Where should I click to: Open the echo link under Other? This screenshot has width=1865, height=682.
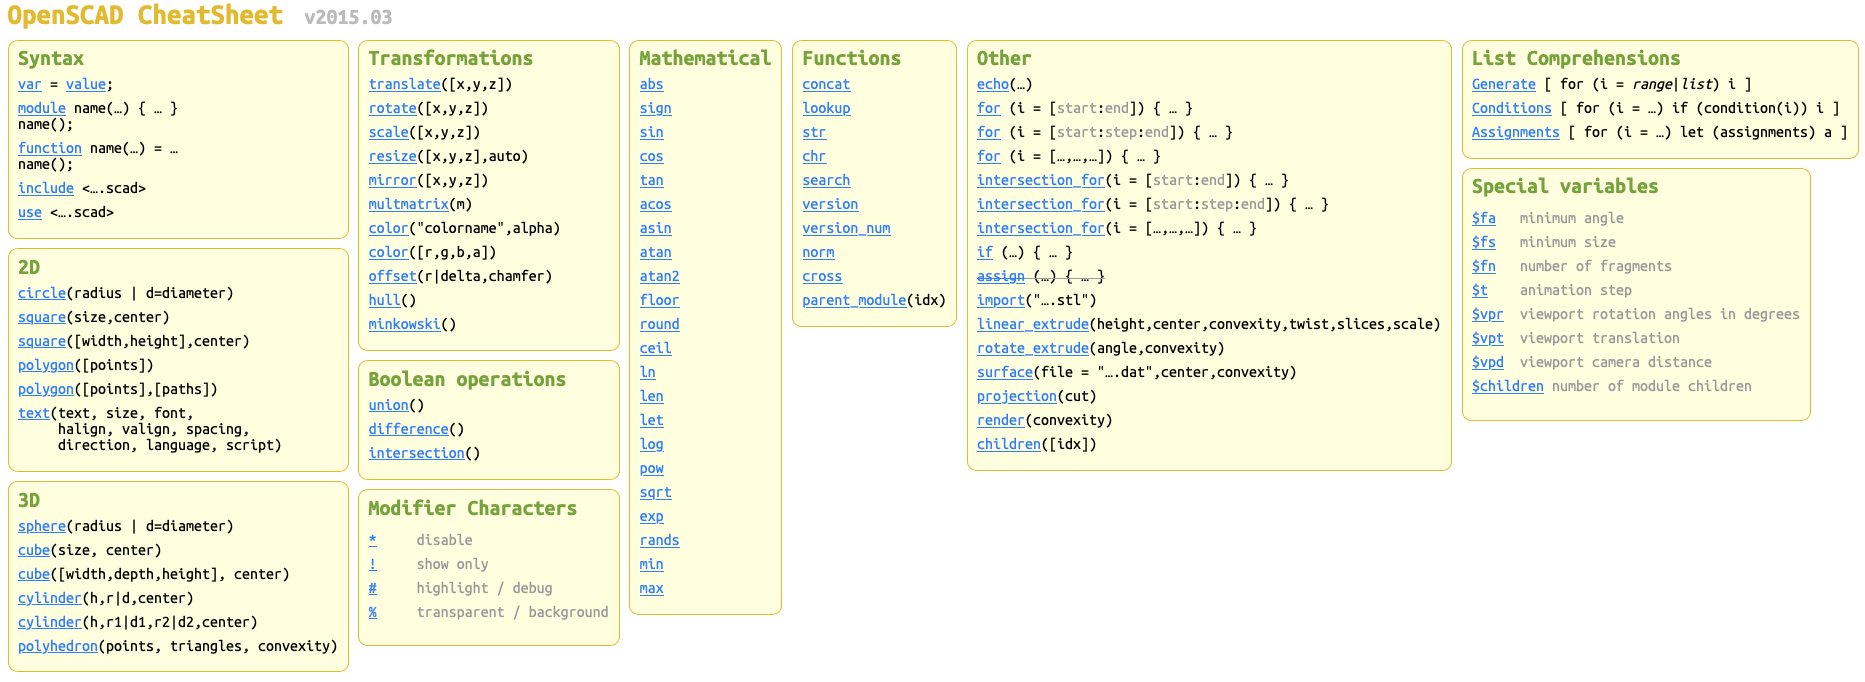click(x=993, y=85)
